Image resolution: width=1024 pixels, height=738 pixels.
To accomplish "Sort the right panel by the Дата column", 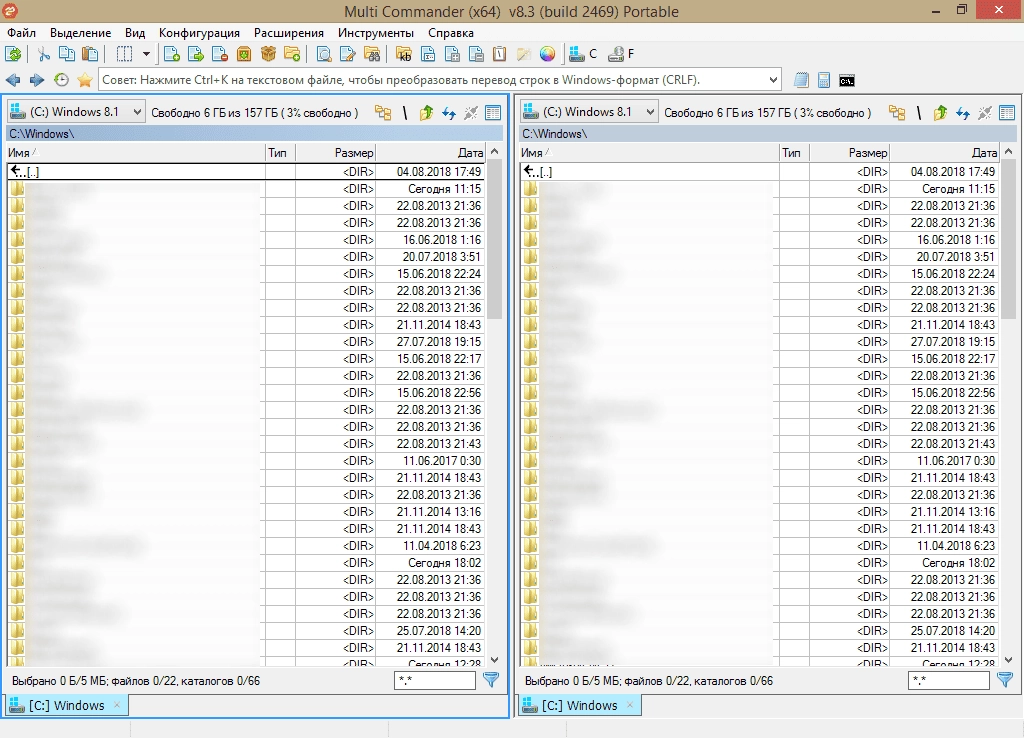I will (x=944, y=153).
